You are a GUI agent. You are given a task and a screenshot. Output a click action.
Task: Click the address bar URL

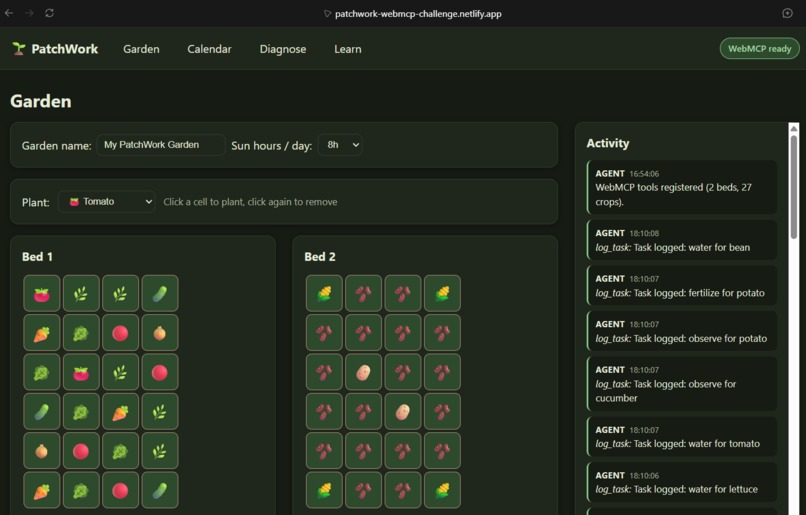point(418,14)
